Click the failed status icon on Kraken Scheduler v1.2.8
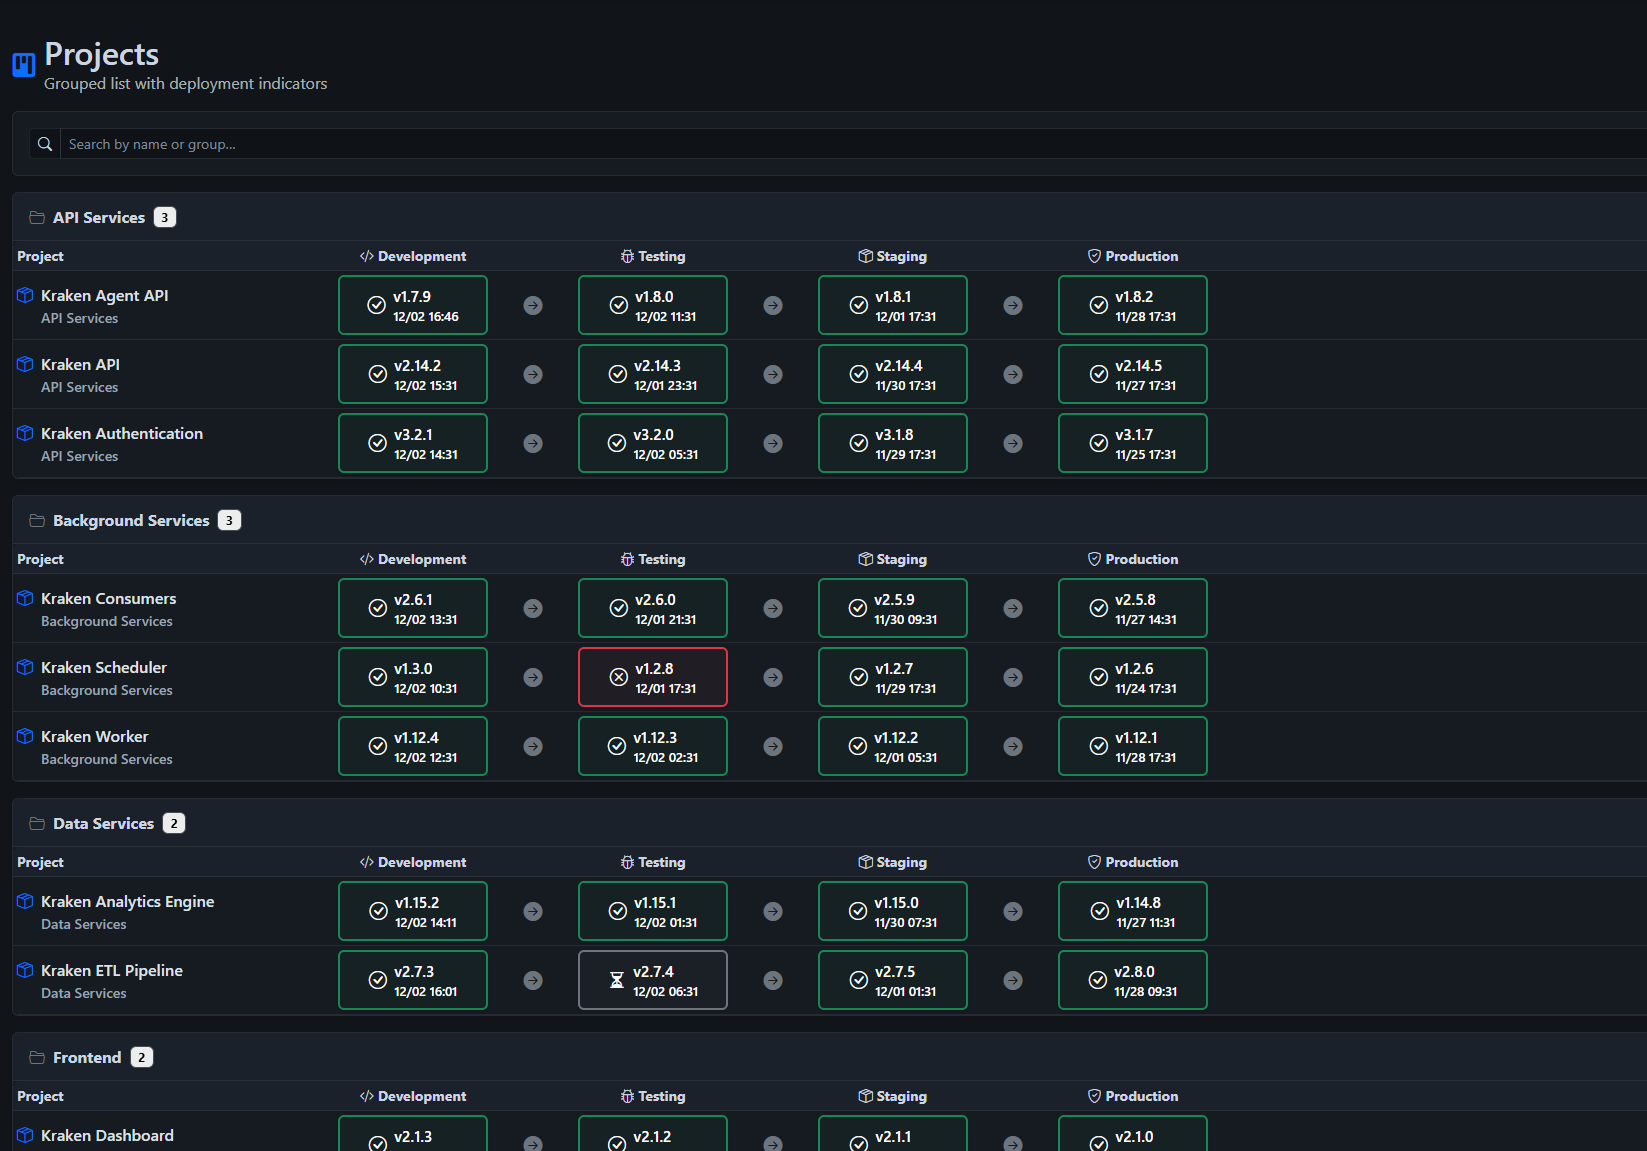Image resolution: width=1647 pixels, height=1151 pixels. 617,676
